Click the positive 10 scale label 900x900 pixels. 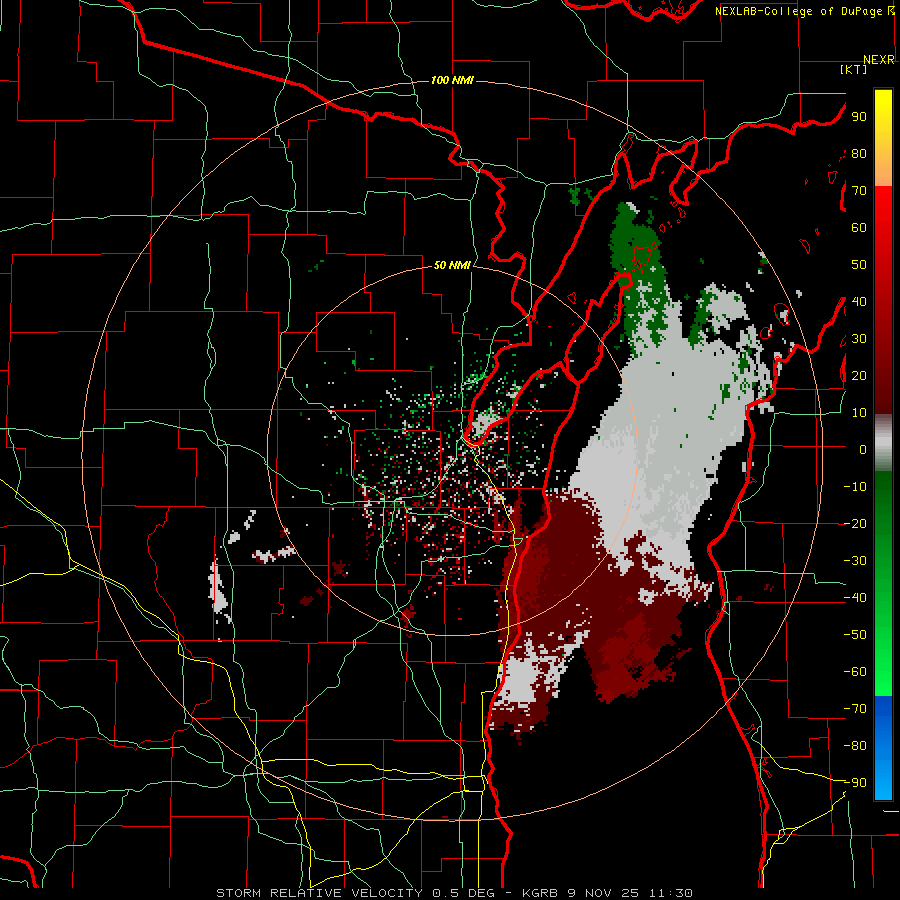859,413
